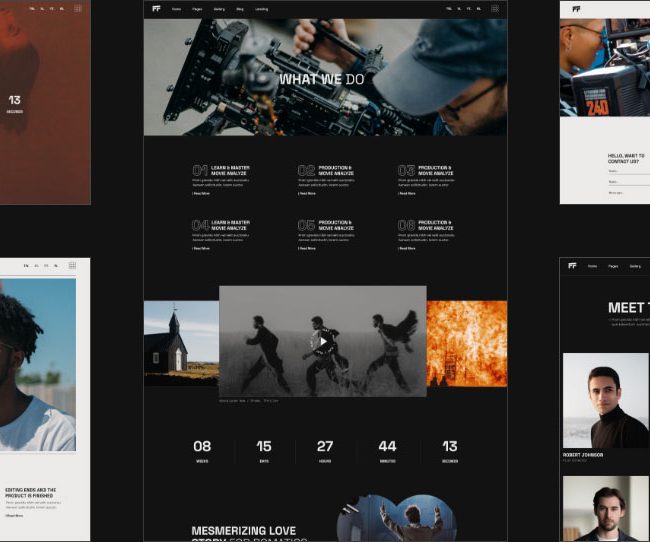Click the MEET heading in the team page
650x542 pixels.
pyautogui.click(x=628, y=308)
